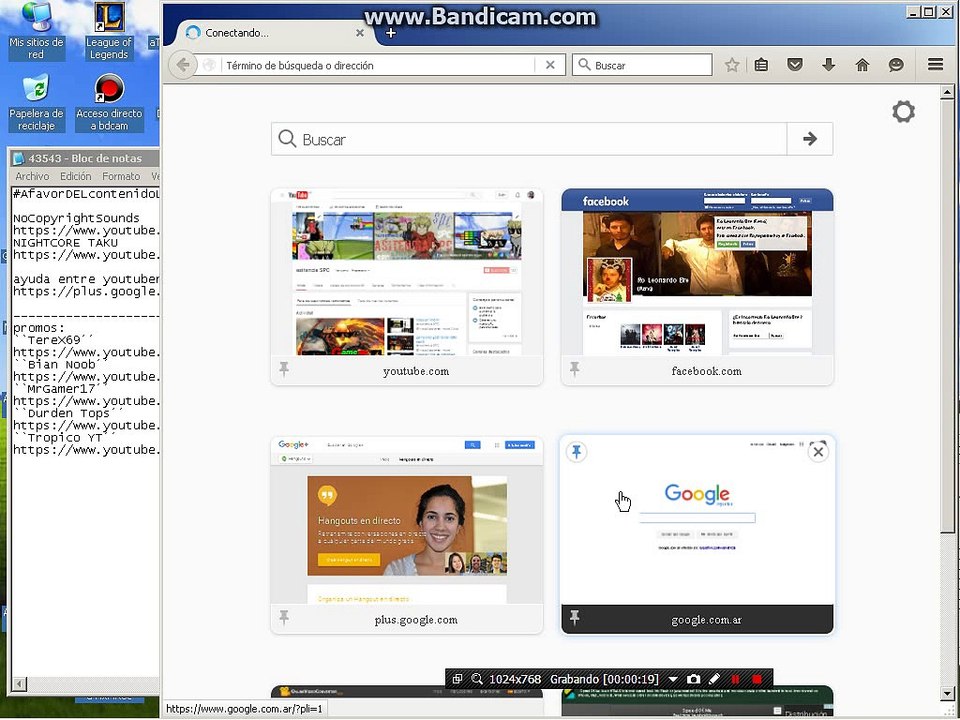The width and height of the screenshot is (960, 720).
Task: Stop the Bandicam recording
Action: point(757,679)
